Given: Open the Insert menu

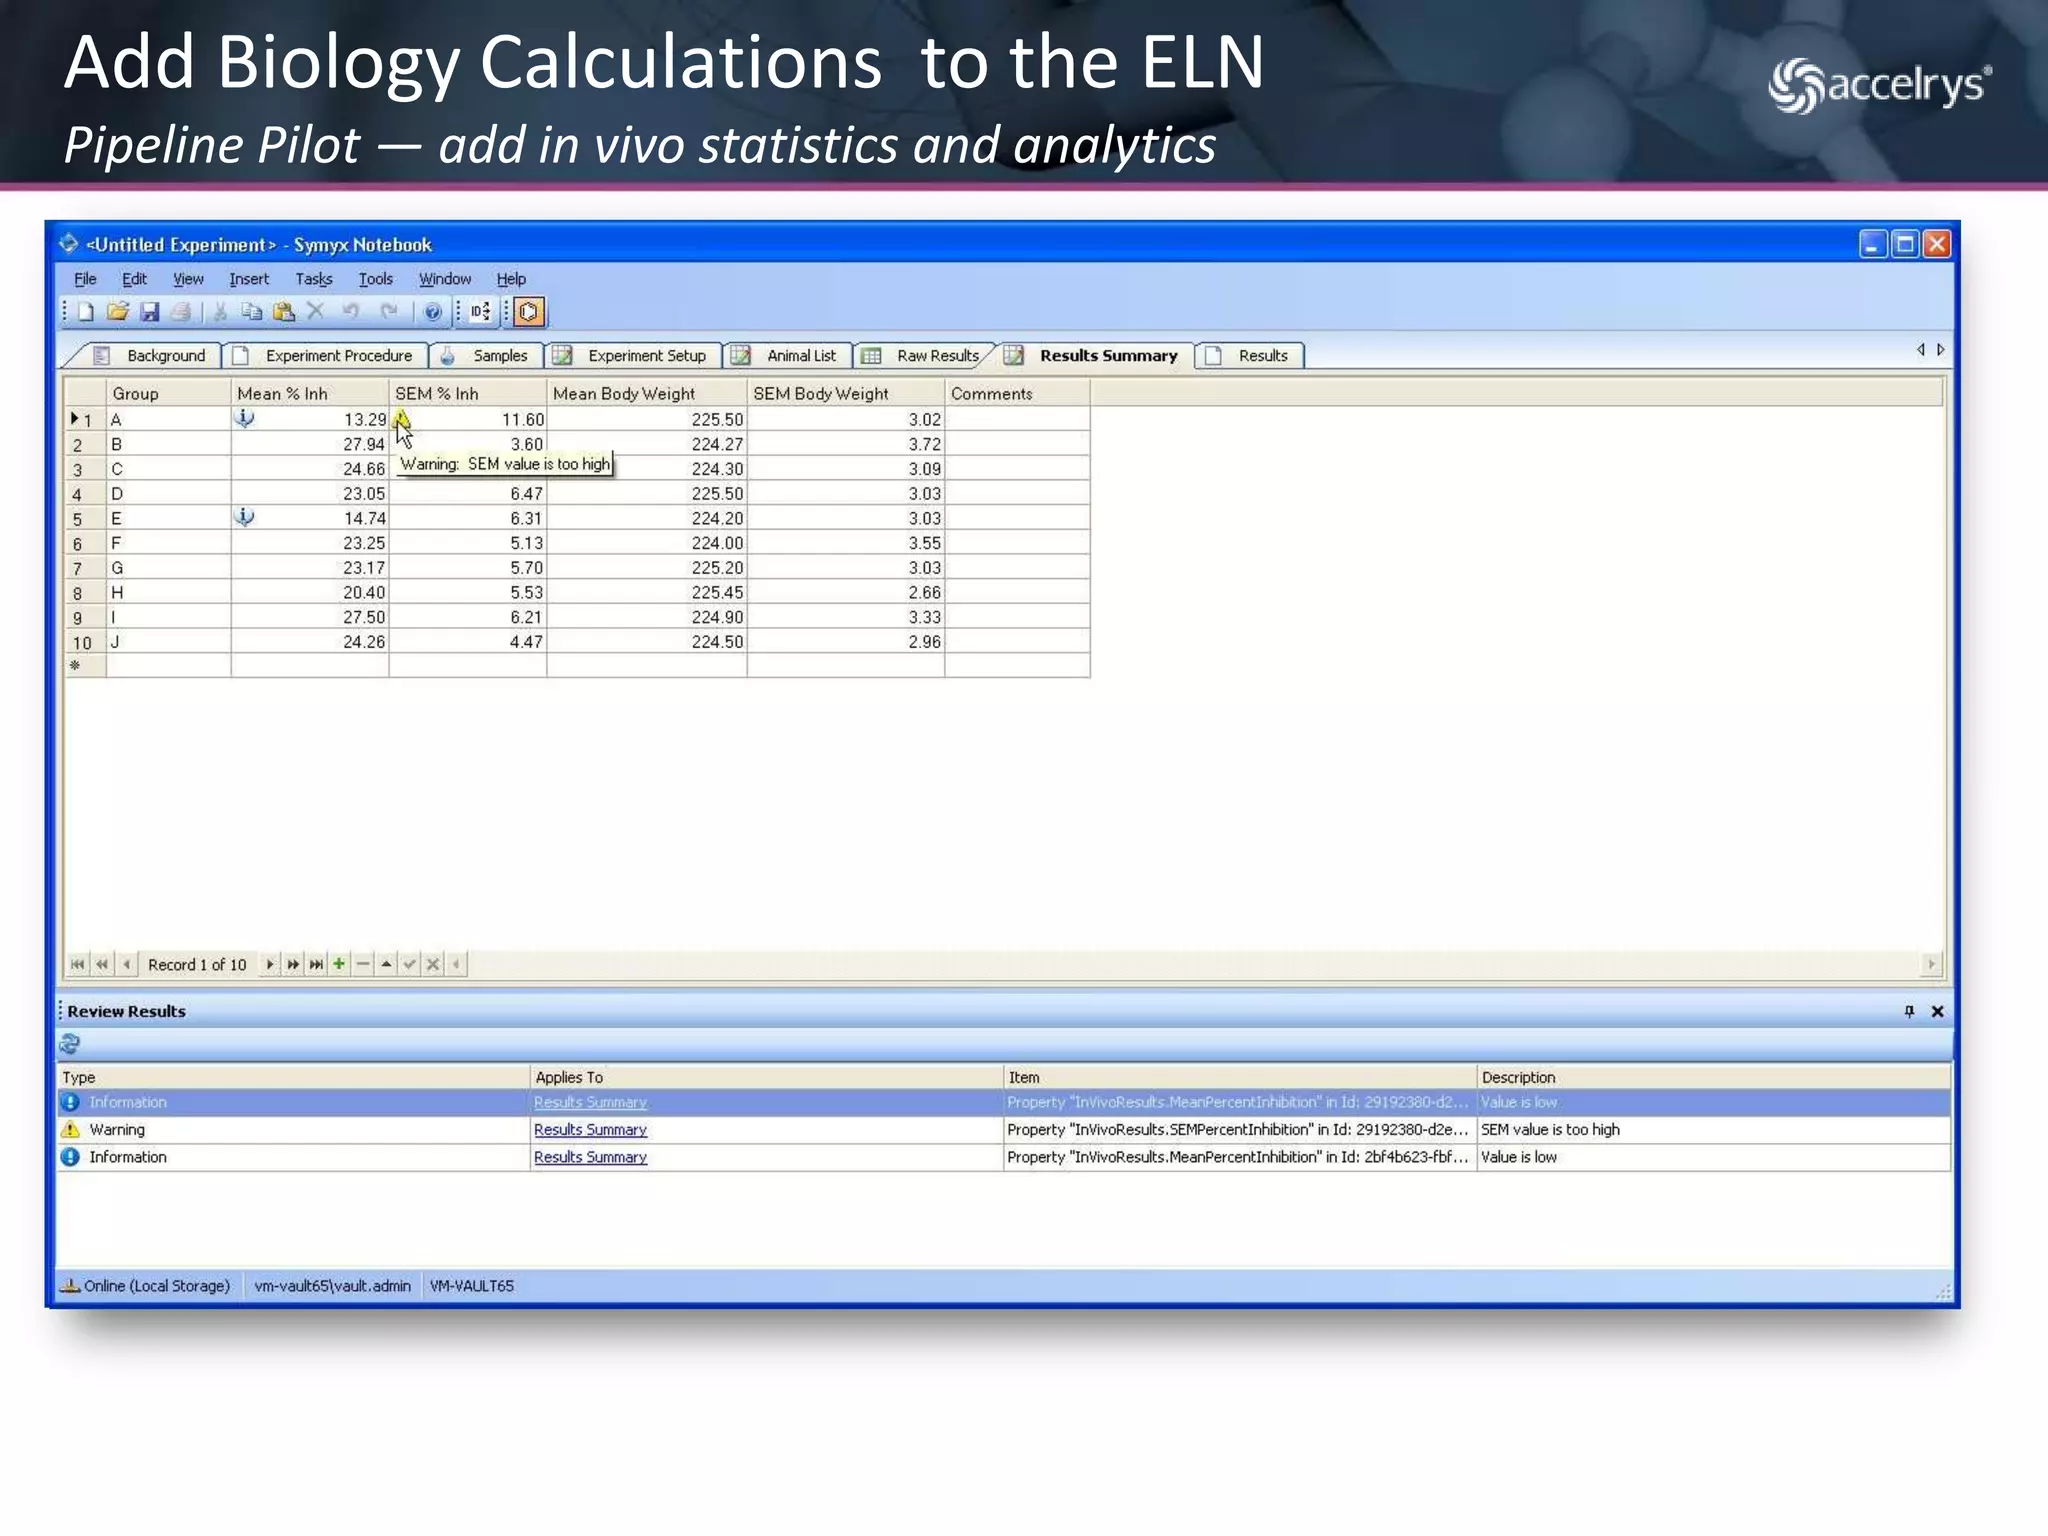Looking at the screenshot, I should pos(249,279).
